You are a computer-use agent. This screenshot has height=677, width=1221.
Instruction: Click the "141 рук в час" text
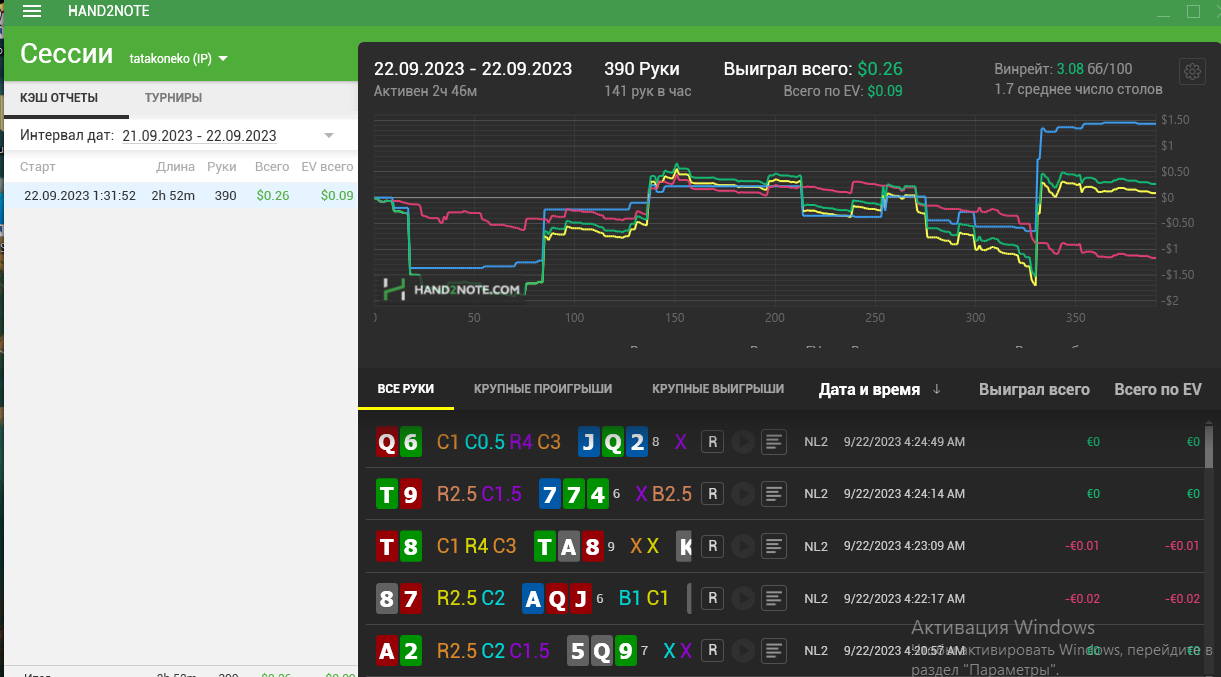[647, 91]
